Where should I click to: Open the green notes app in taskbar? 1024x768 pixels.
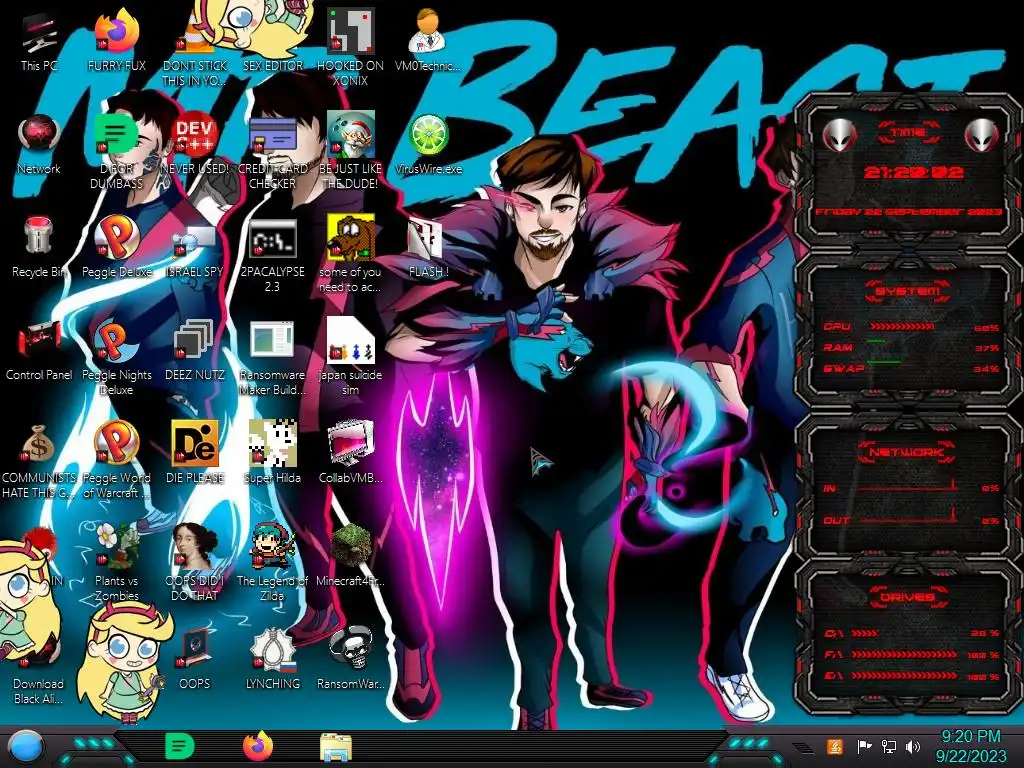(x=179, y=746)
